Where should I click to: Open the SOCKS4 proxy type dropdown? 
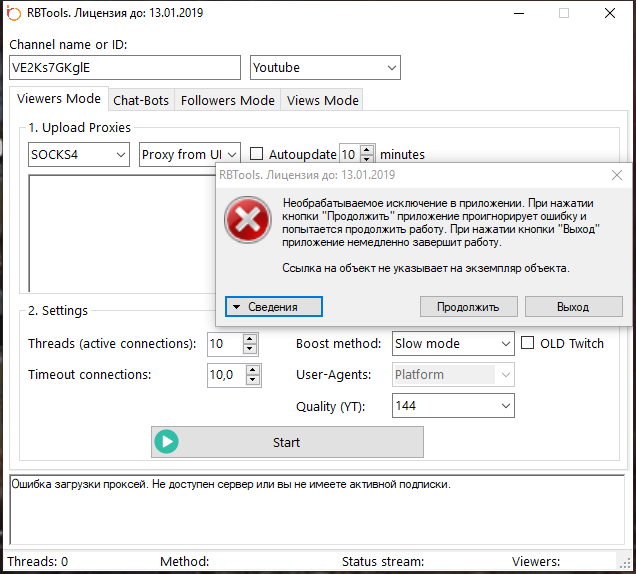click(79, 155)
